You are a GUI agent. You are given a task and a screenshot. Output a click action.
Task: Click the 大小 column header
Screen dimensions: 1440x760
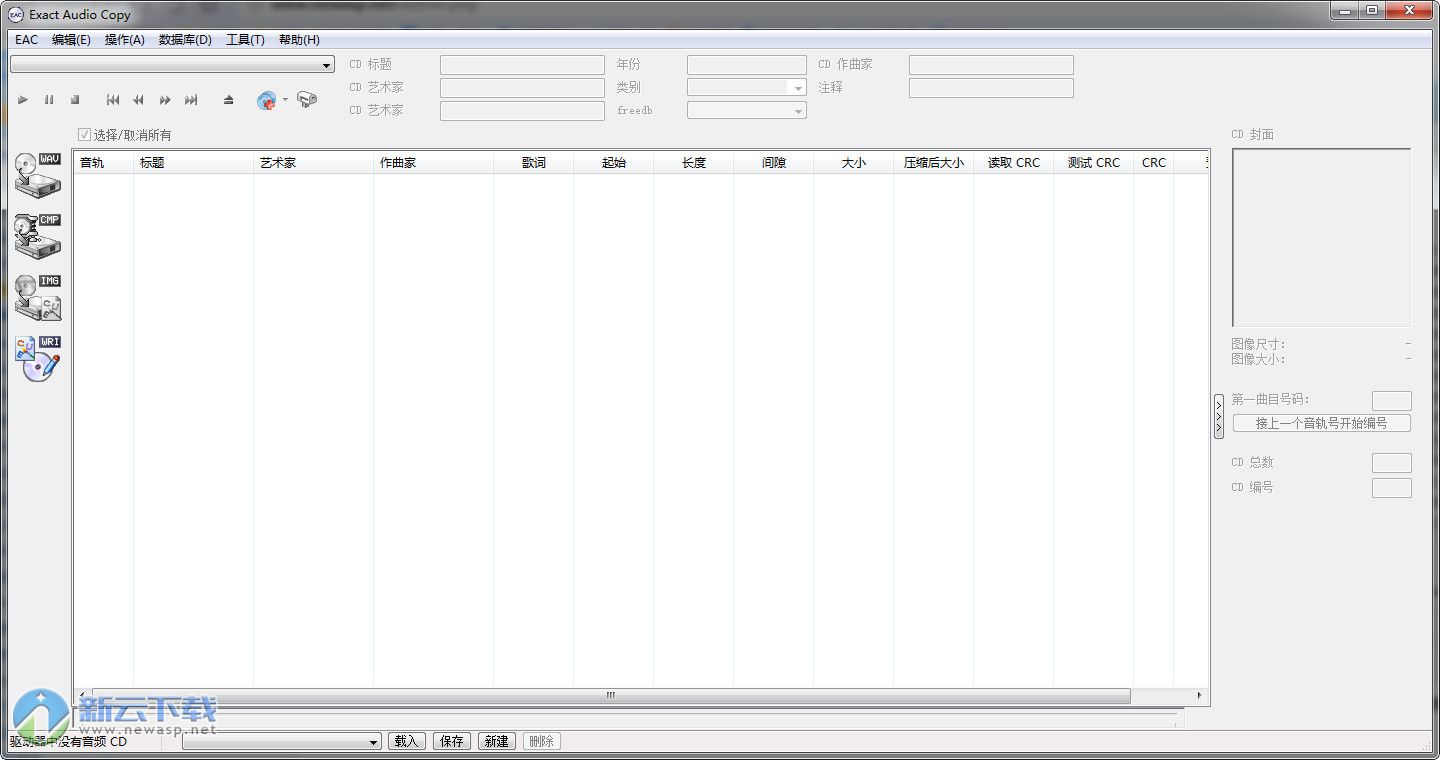[x=853, y=162]
